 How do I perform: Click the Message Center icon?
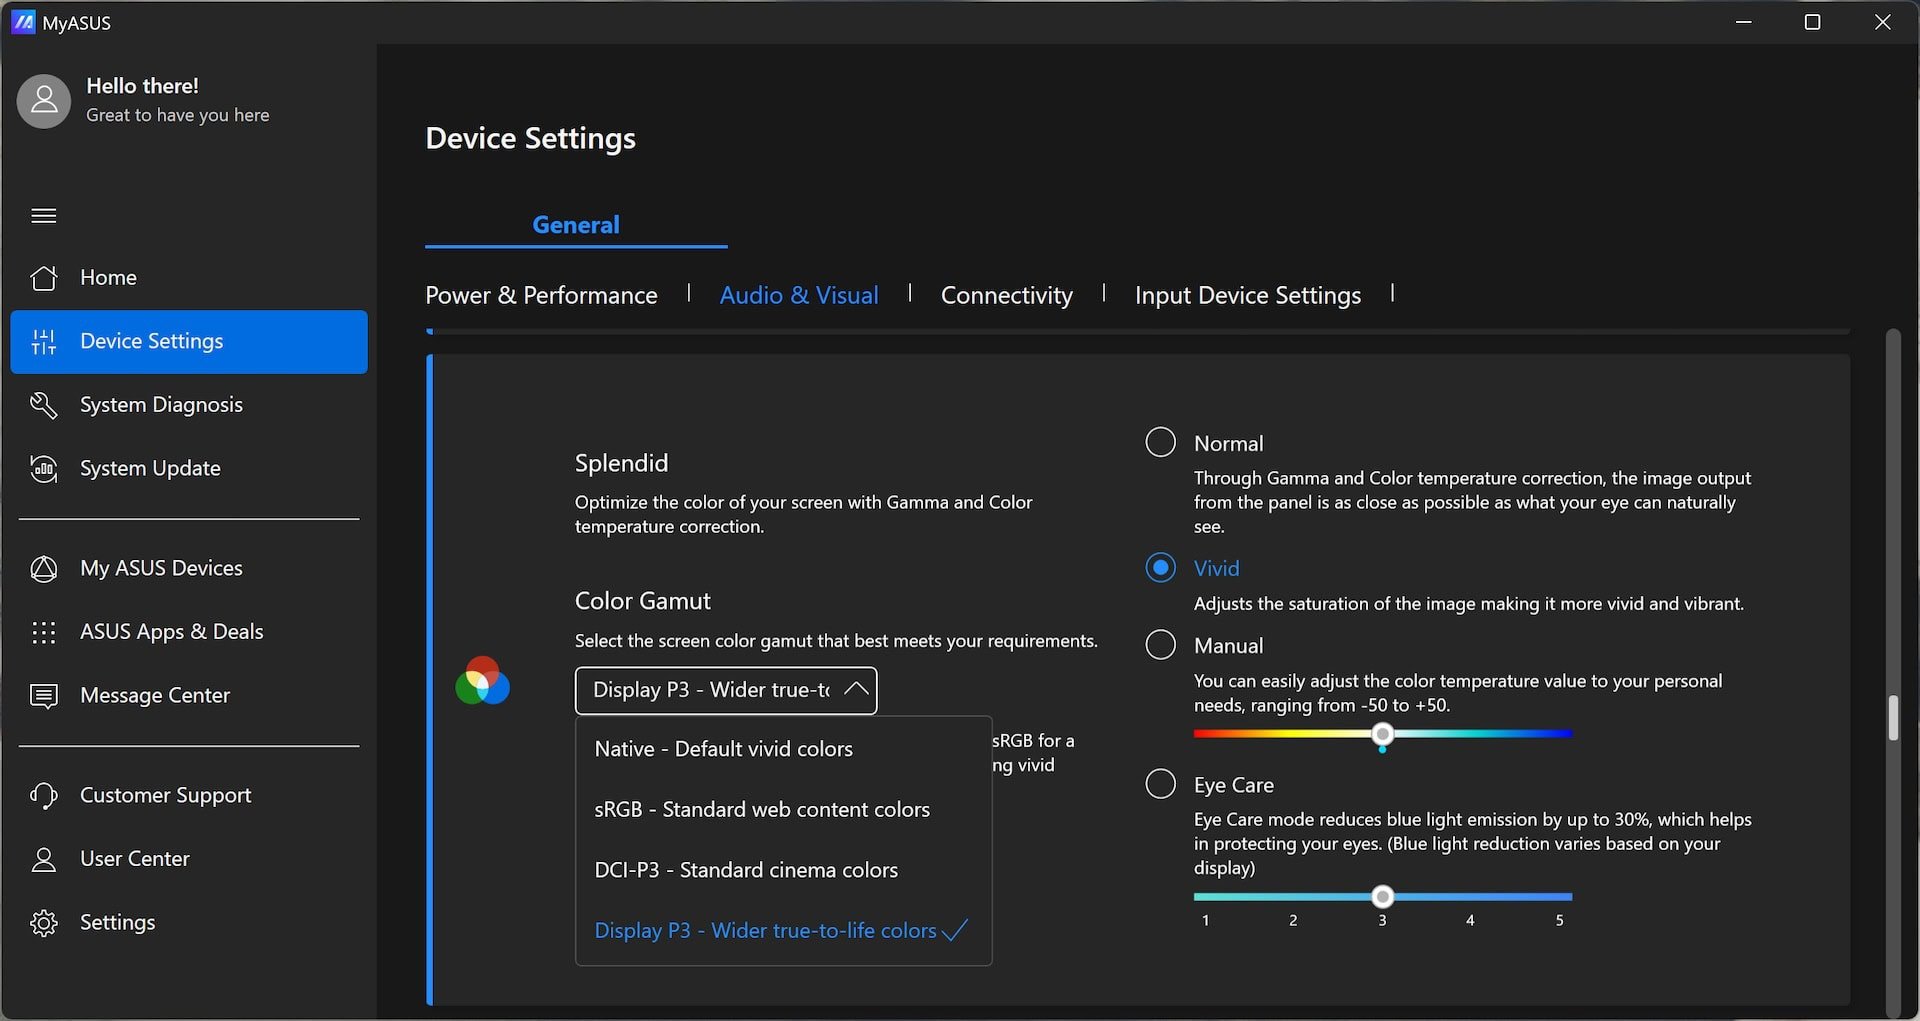tap(44, 695)
